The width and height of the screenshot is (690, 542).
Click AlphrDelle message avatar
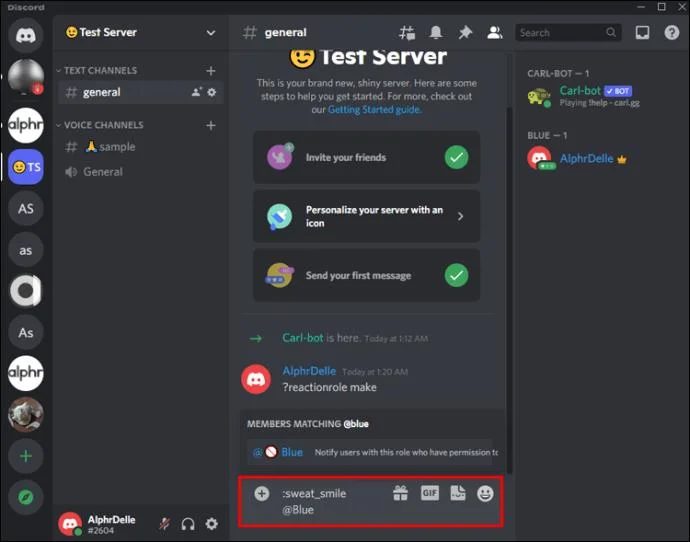click(x=256, y=379)
